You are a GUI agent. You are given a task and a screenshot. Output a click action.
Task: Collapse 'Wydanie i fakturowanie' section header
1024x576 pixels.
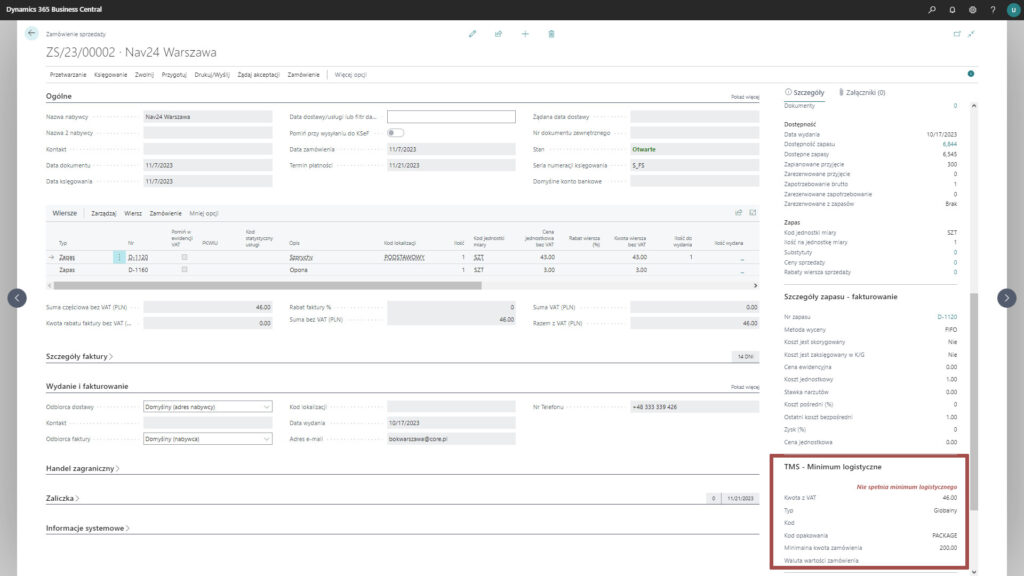pos(87,387)
